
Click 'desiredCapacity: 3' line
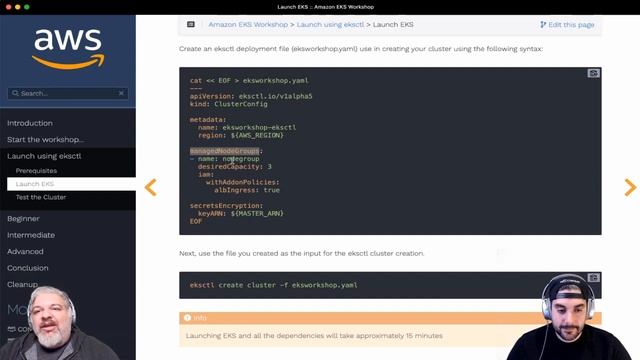pyautogui.click(x=235, y=167)
